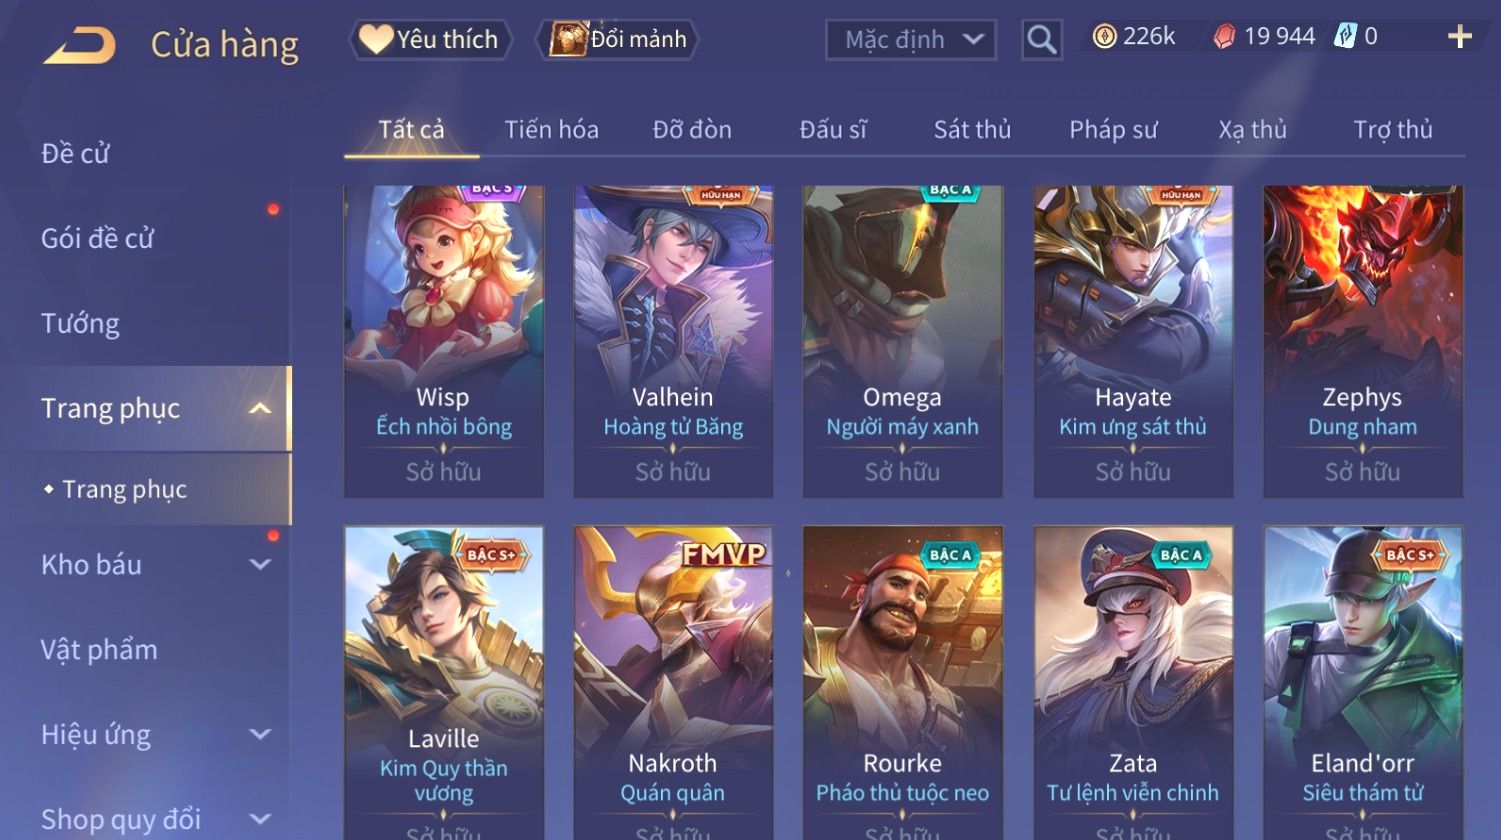Open the Zata Tư lệnh viễn chinh card
Screen dimensions: 1501x840
1133,682
